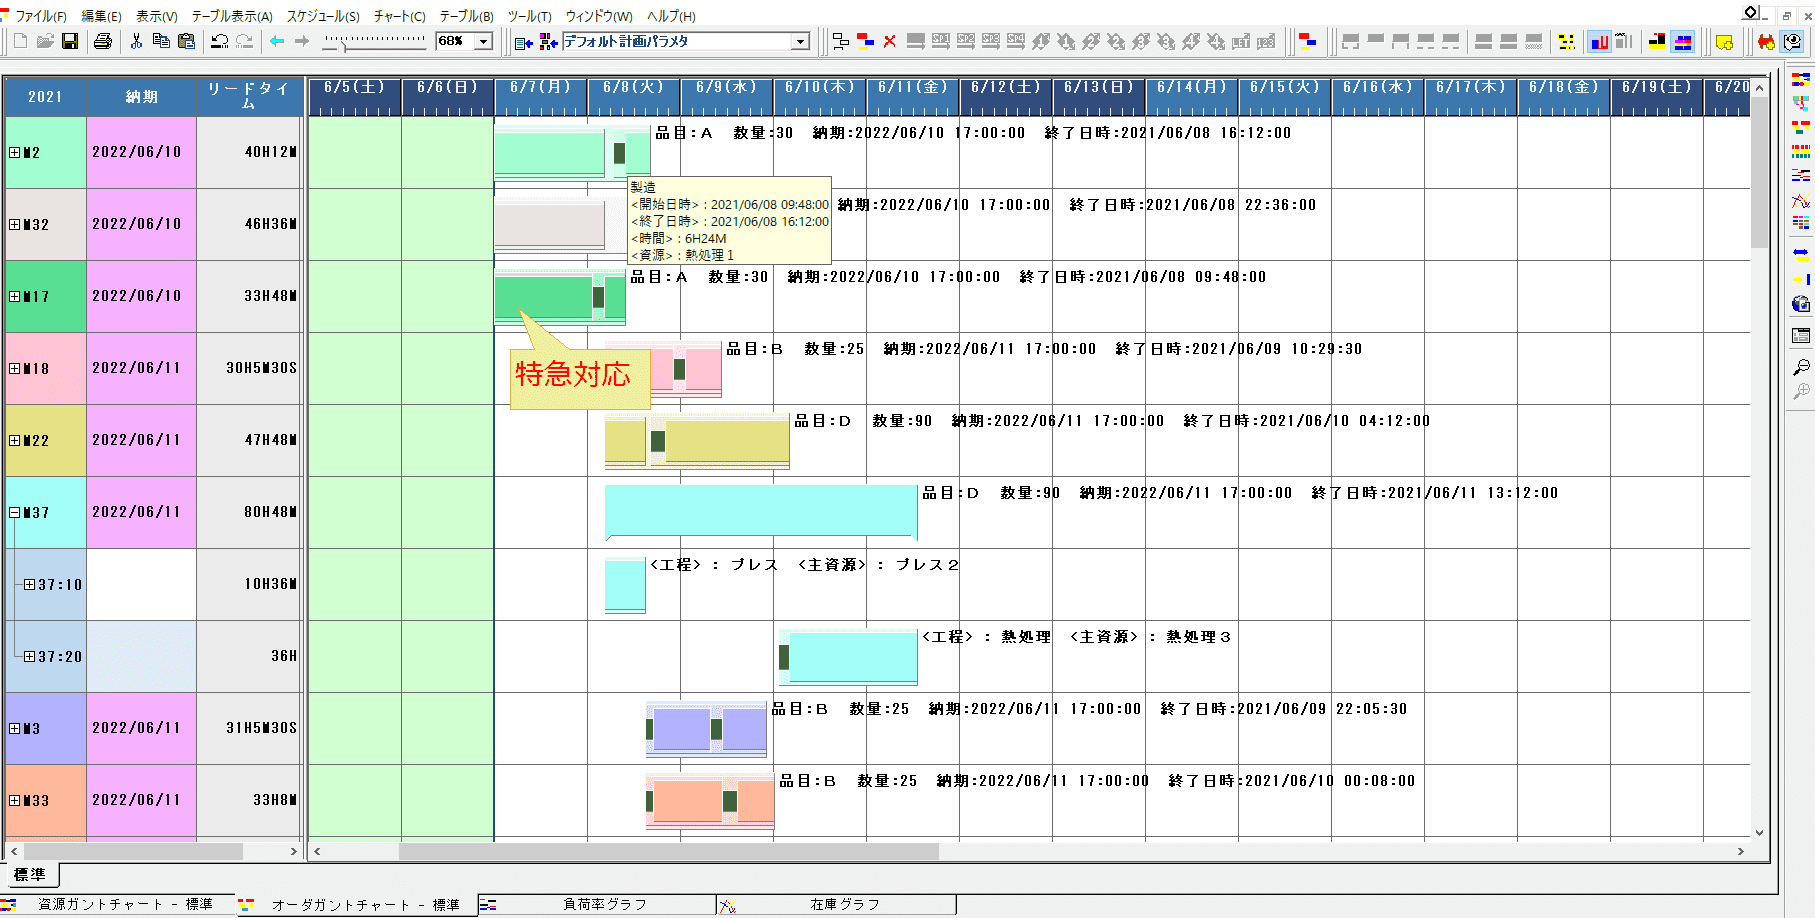Click the yellow dotted grid icon in toolbar
1815x918 pixels.
click(x=1567, y=42)
